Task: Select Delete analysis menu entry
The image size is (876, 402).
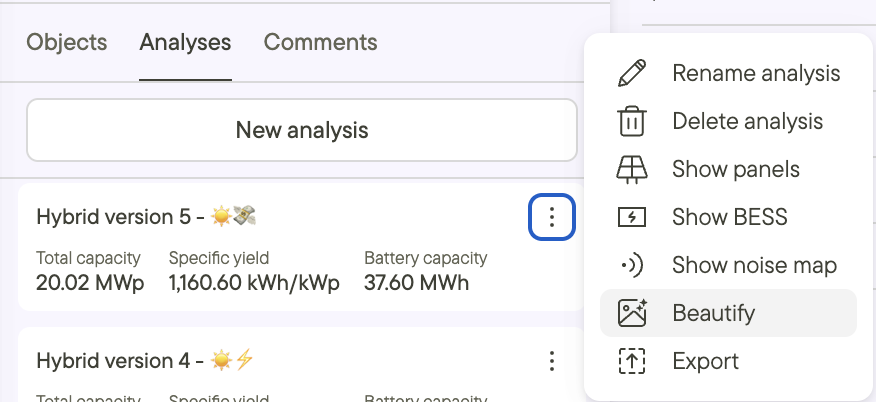Action: pyautogui.click(x=747, y=121)
